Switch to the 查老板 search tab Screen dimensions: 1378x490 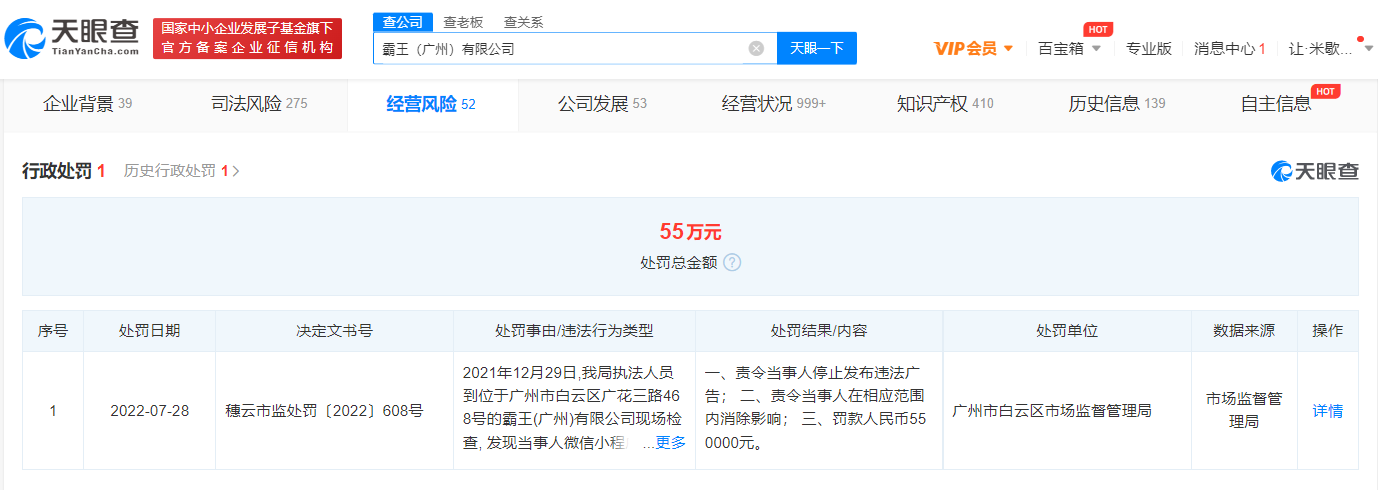pyautogui.click(x=463, y=22)
